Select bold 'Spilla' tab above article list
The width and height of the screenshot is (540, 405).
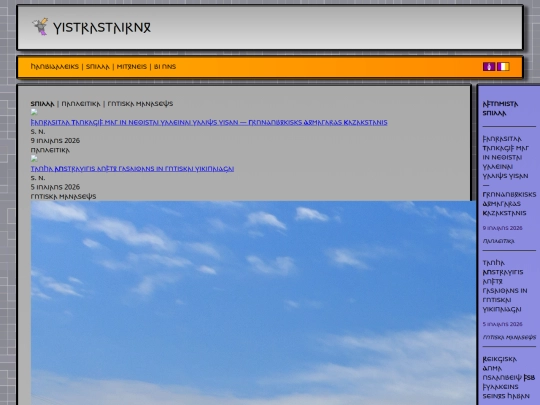click(42, 104)
